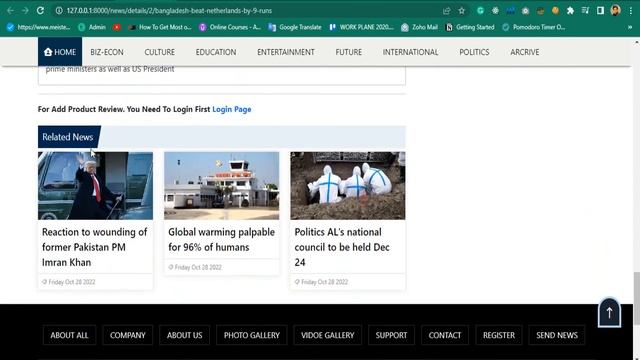Screen dimensions: 640x360
Task: Jump to top with the arrow button
Action: click(609, 313)
